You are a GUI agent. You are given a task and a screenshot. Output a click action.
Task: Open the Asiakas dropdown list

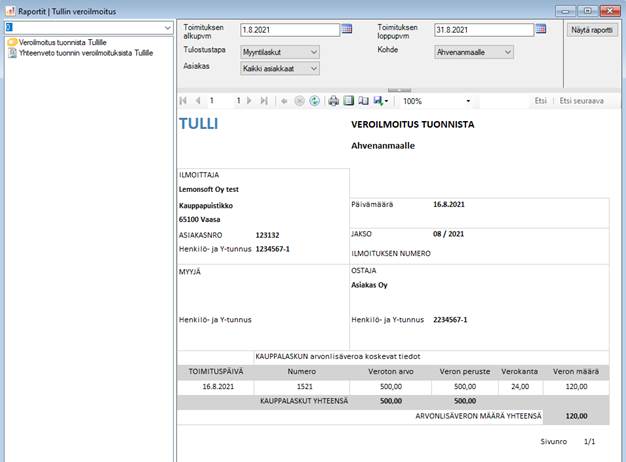pyautogui.click(x=314, y=69)
